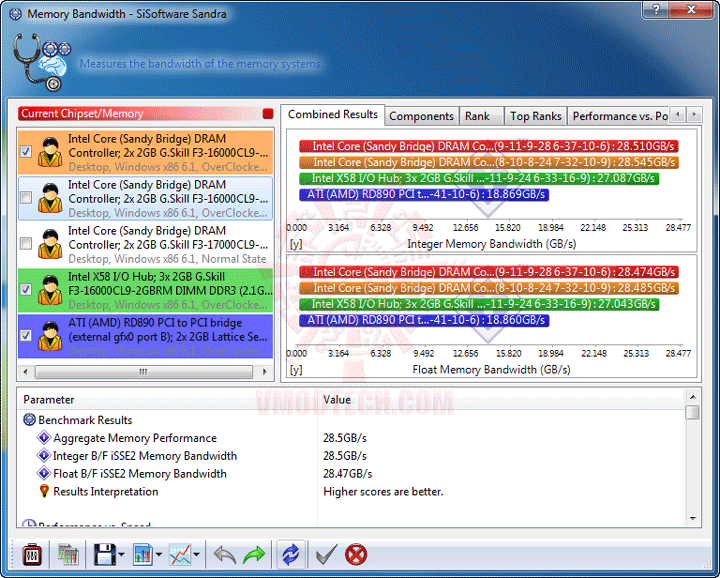Click the green forward arrow icon
720x578 pixels.
(x=254, y=555)
